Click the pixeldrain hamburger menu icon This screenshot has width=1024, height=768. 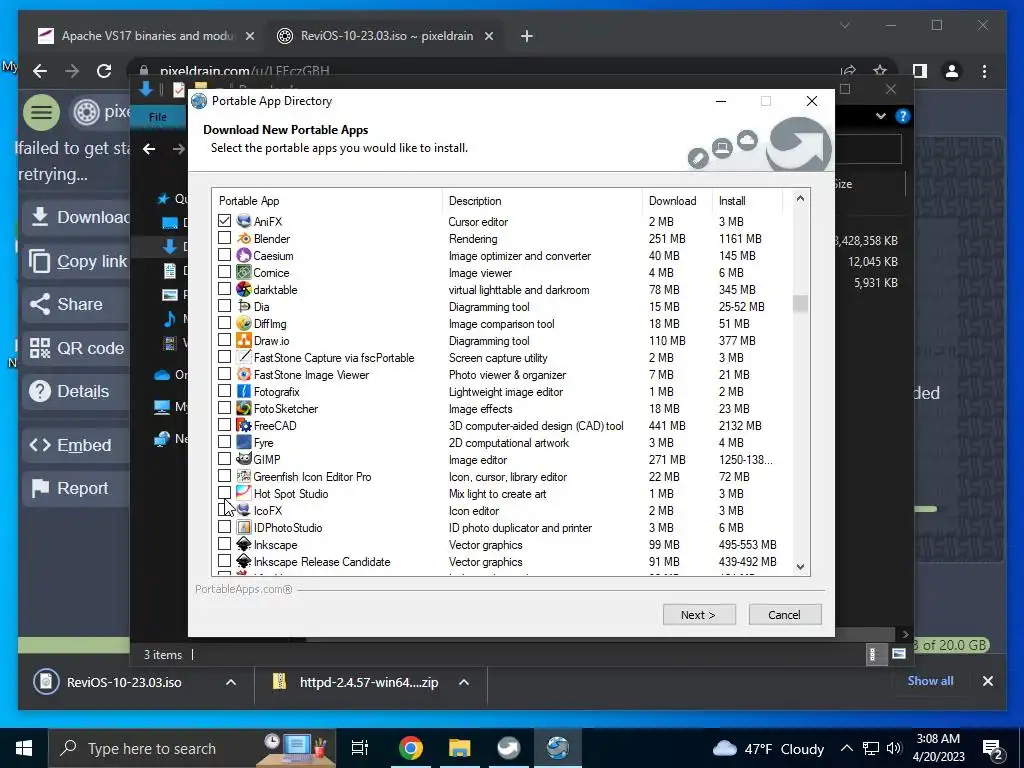[x=41, y=112]
